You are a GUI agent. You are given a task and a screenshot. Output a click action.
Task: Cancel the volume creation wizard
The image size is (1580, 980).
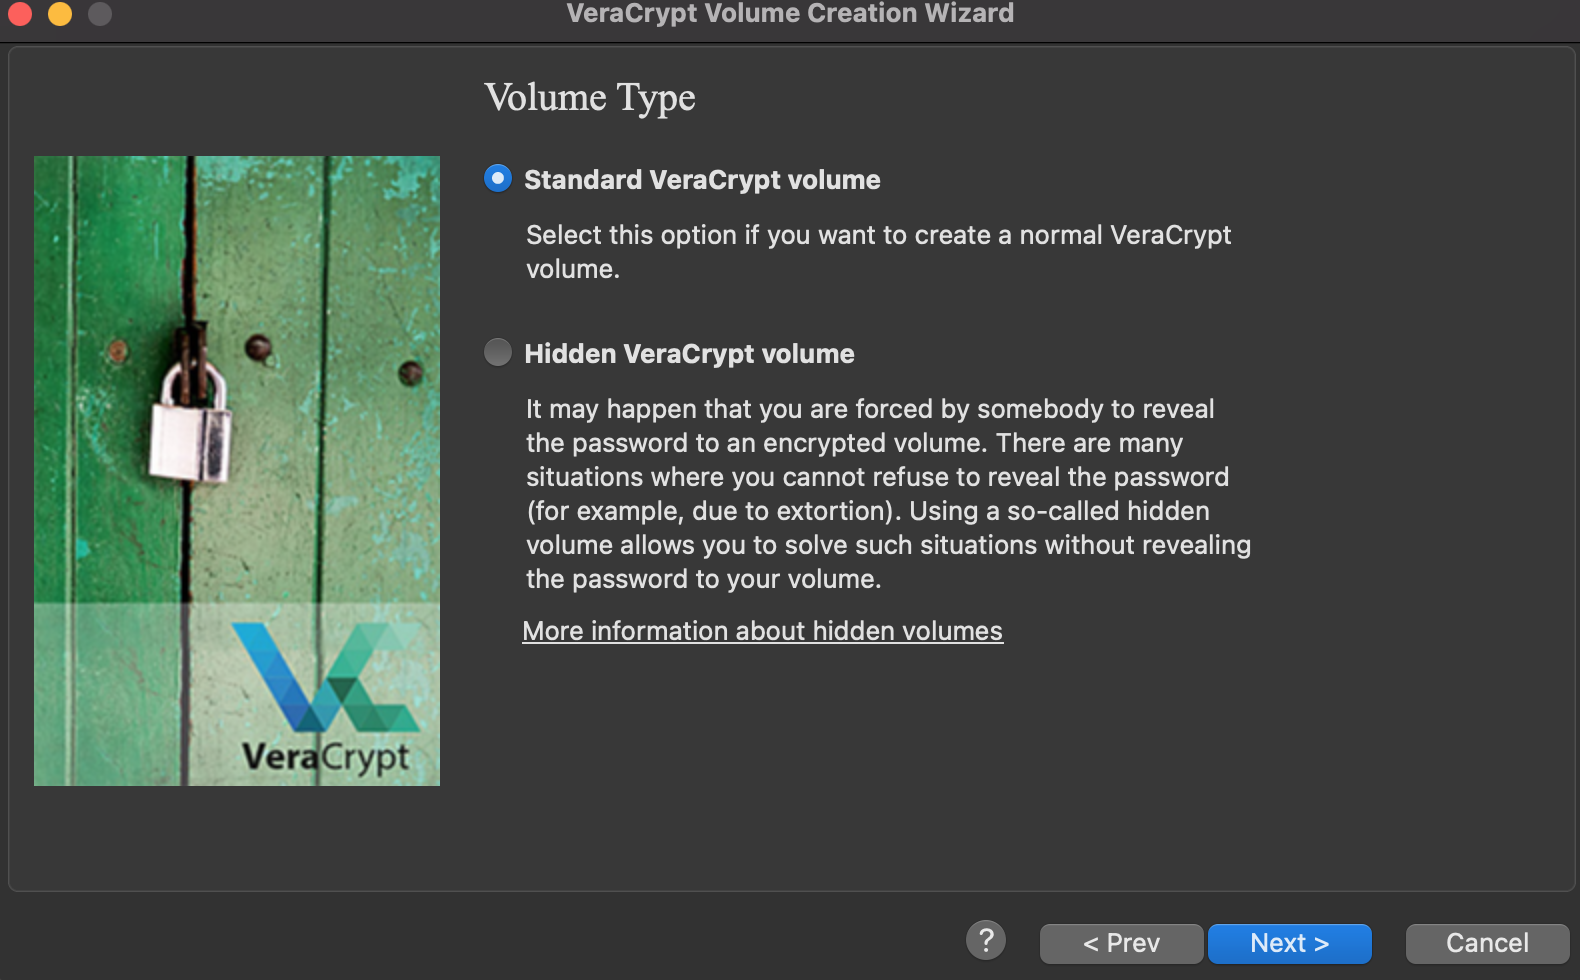click(x=1487, y=943)
